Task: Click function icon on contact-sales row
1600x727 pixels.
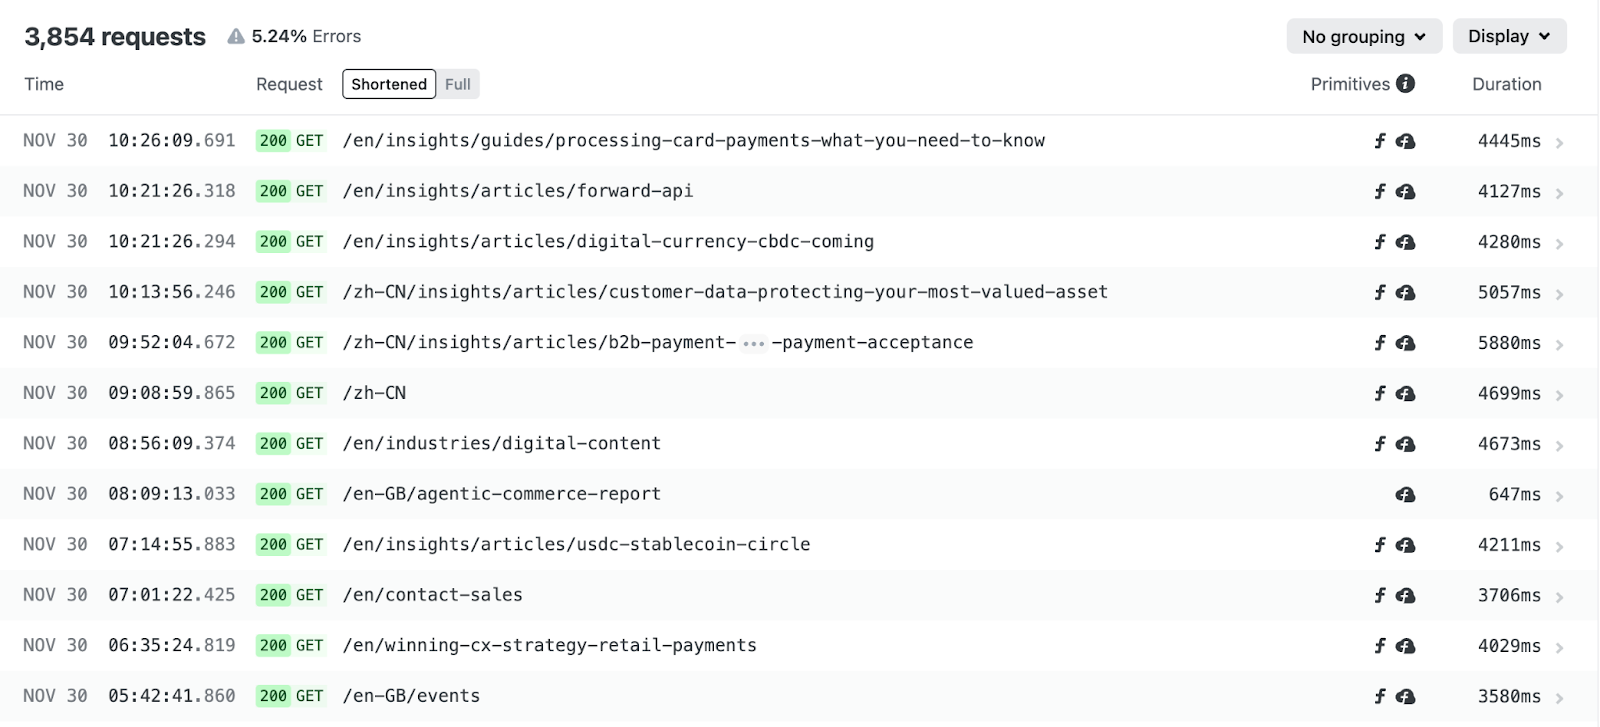Action: tap(1380, 595)
